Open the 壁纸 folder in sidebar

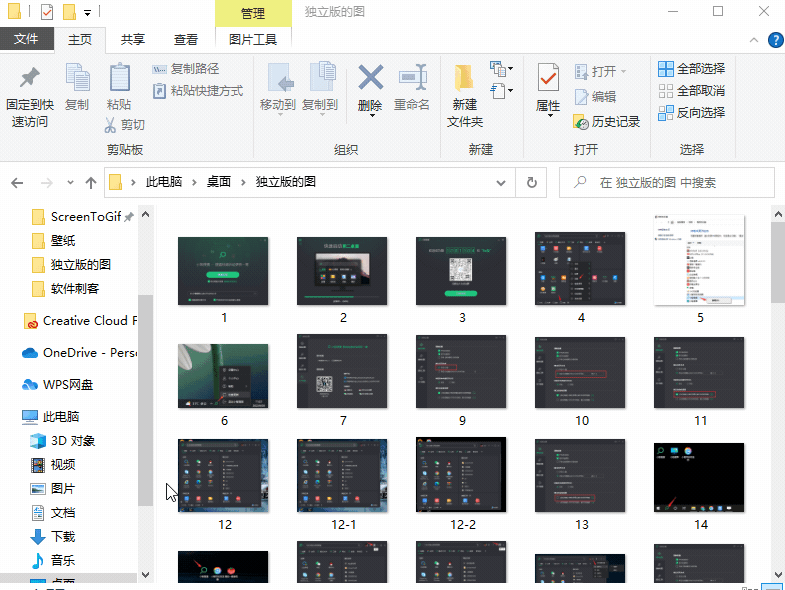(x=53, y=241)
